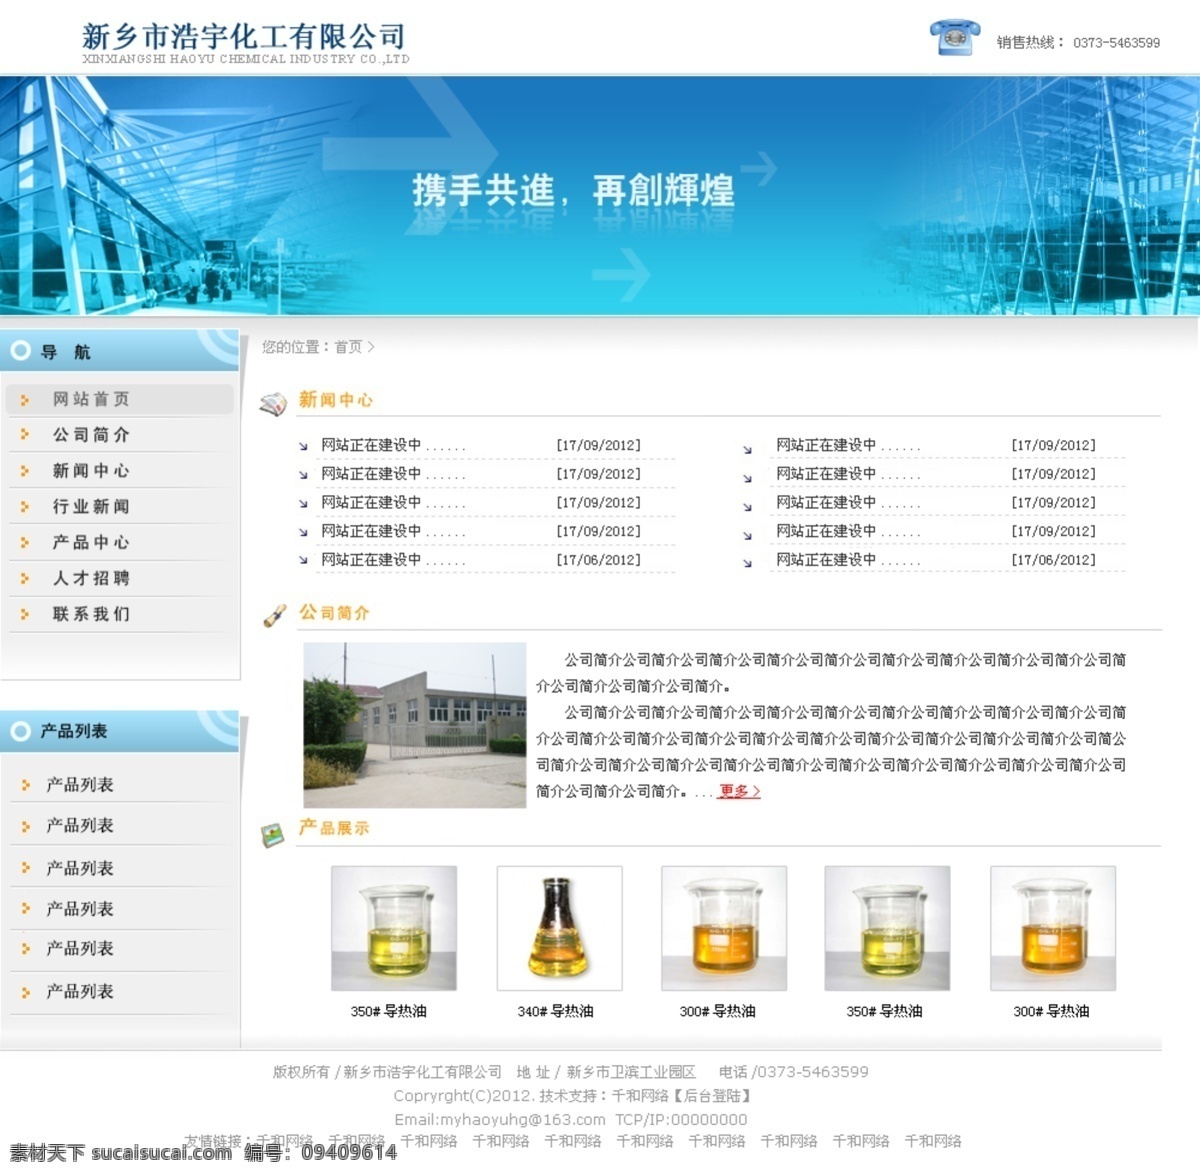Screen dimensions: 1200x1176
Task: Click the brush icon beside 公司简介
Action: 274,616
